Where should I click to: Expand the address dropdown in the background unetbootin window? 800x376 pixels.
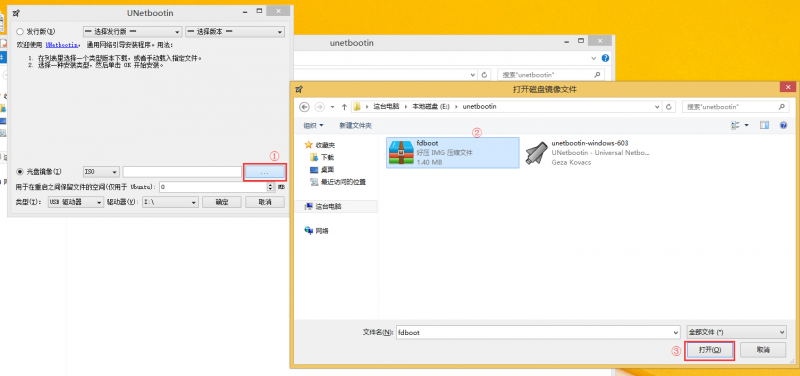pos(472,74)
